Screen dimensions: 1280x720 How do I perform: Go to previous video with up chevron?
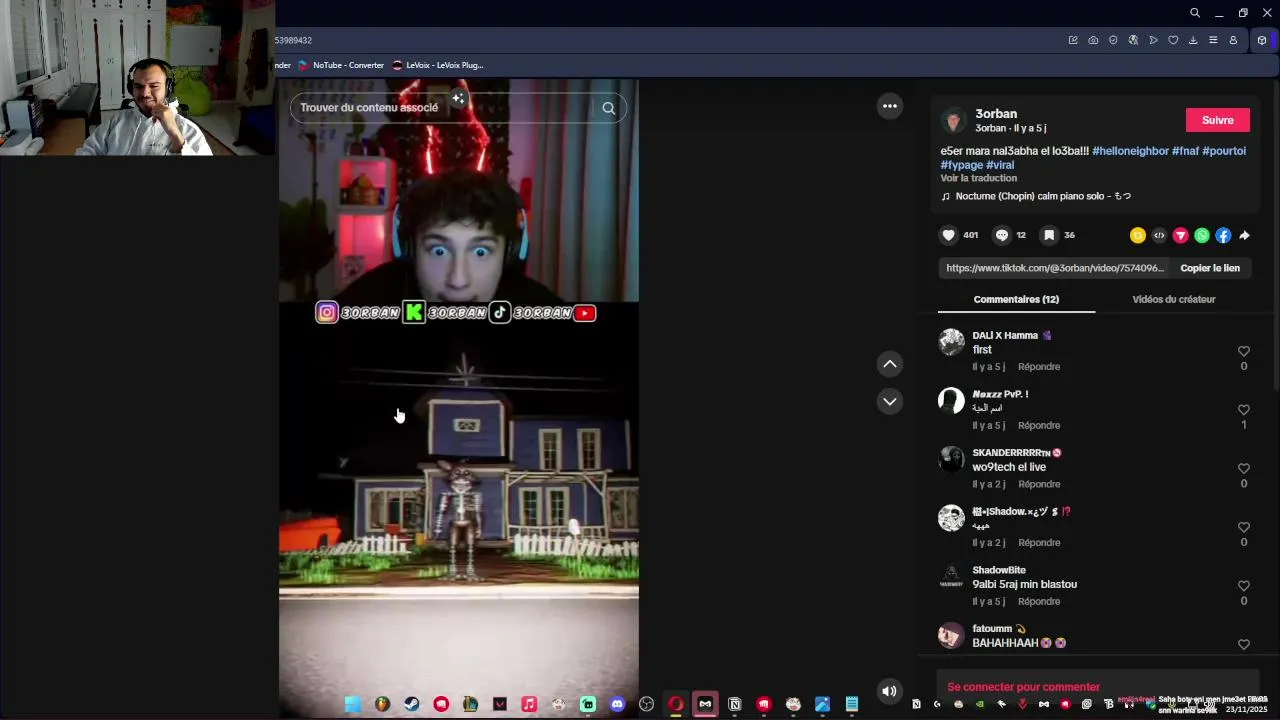coord(890,364)
